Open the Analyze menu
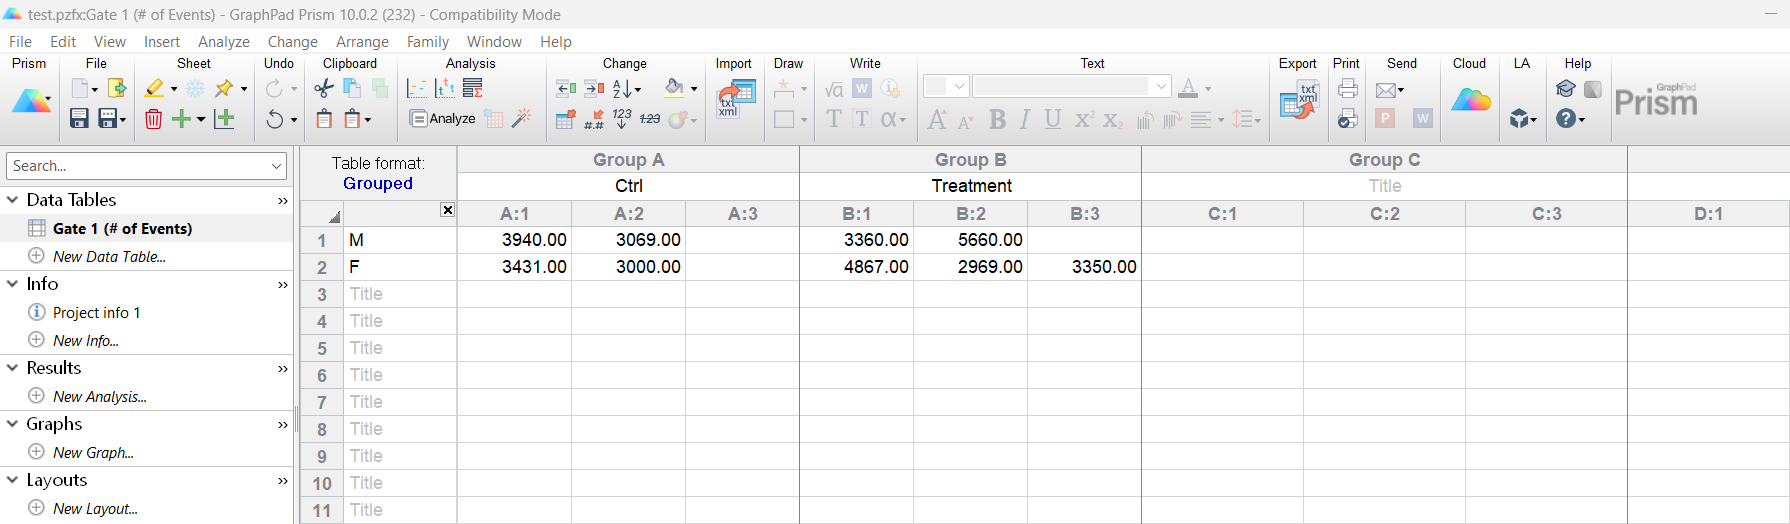 click(223, 42)
